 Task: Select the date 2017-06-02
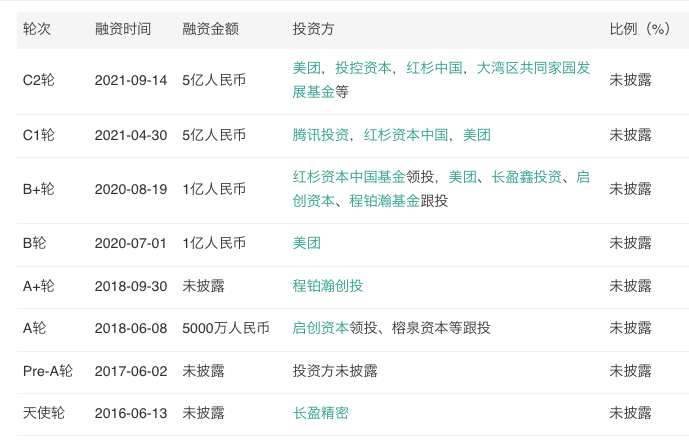click(x=131, y=371)
